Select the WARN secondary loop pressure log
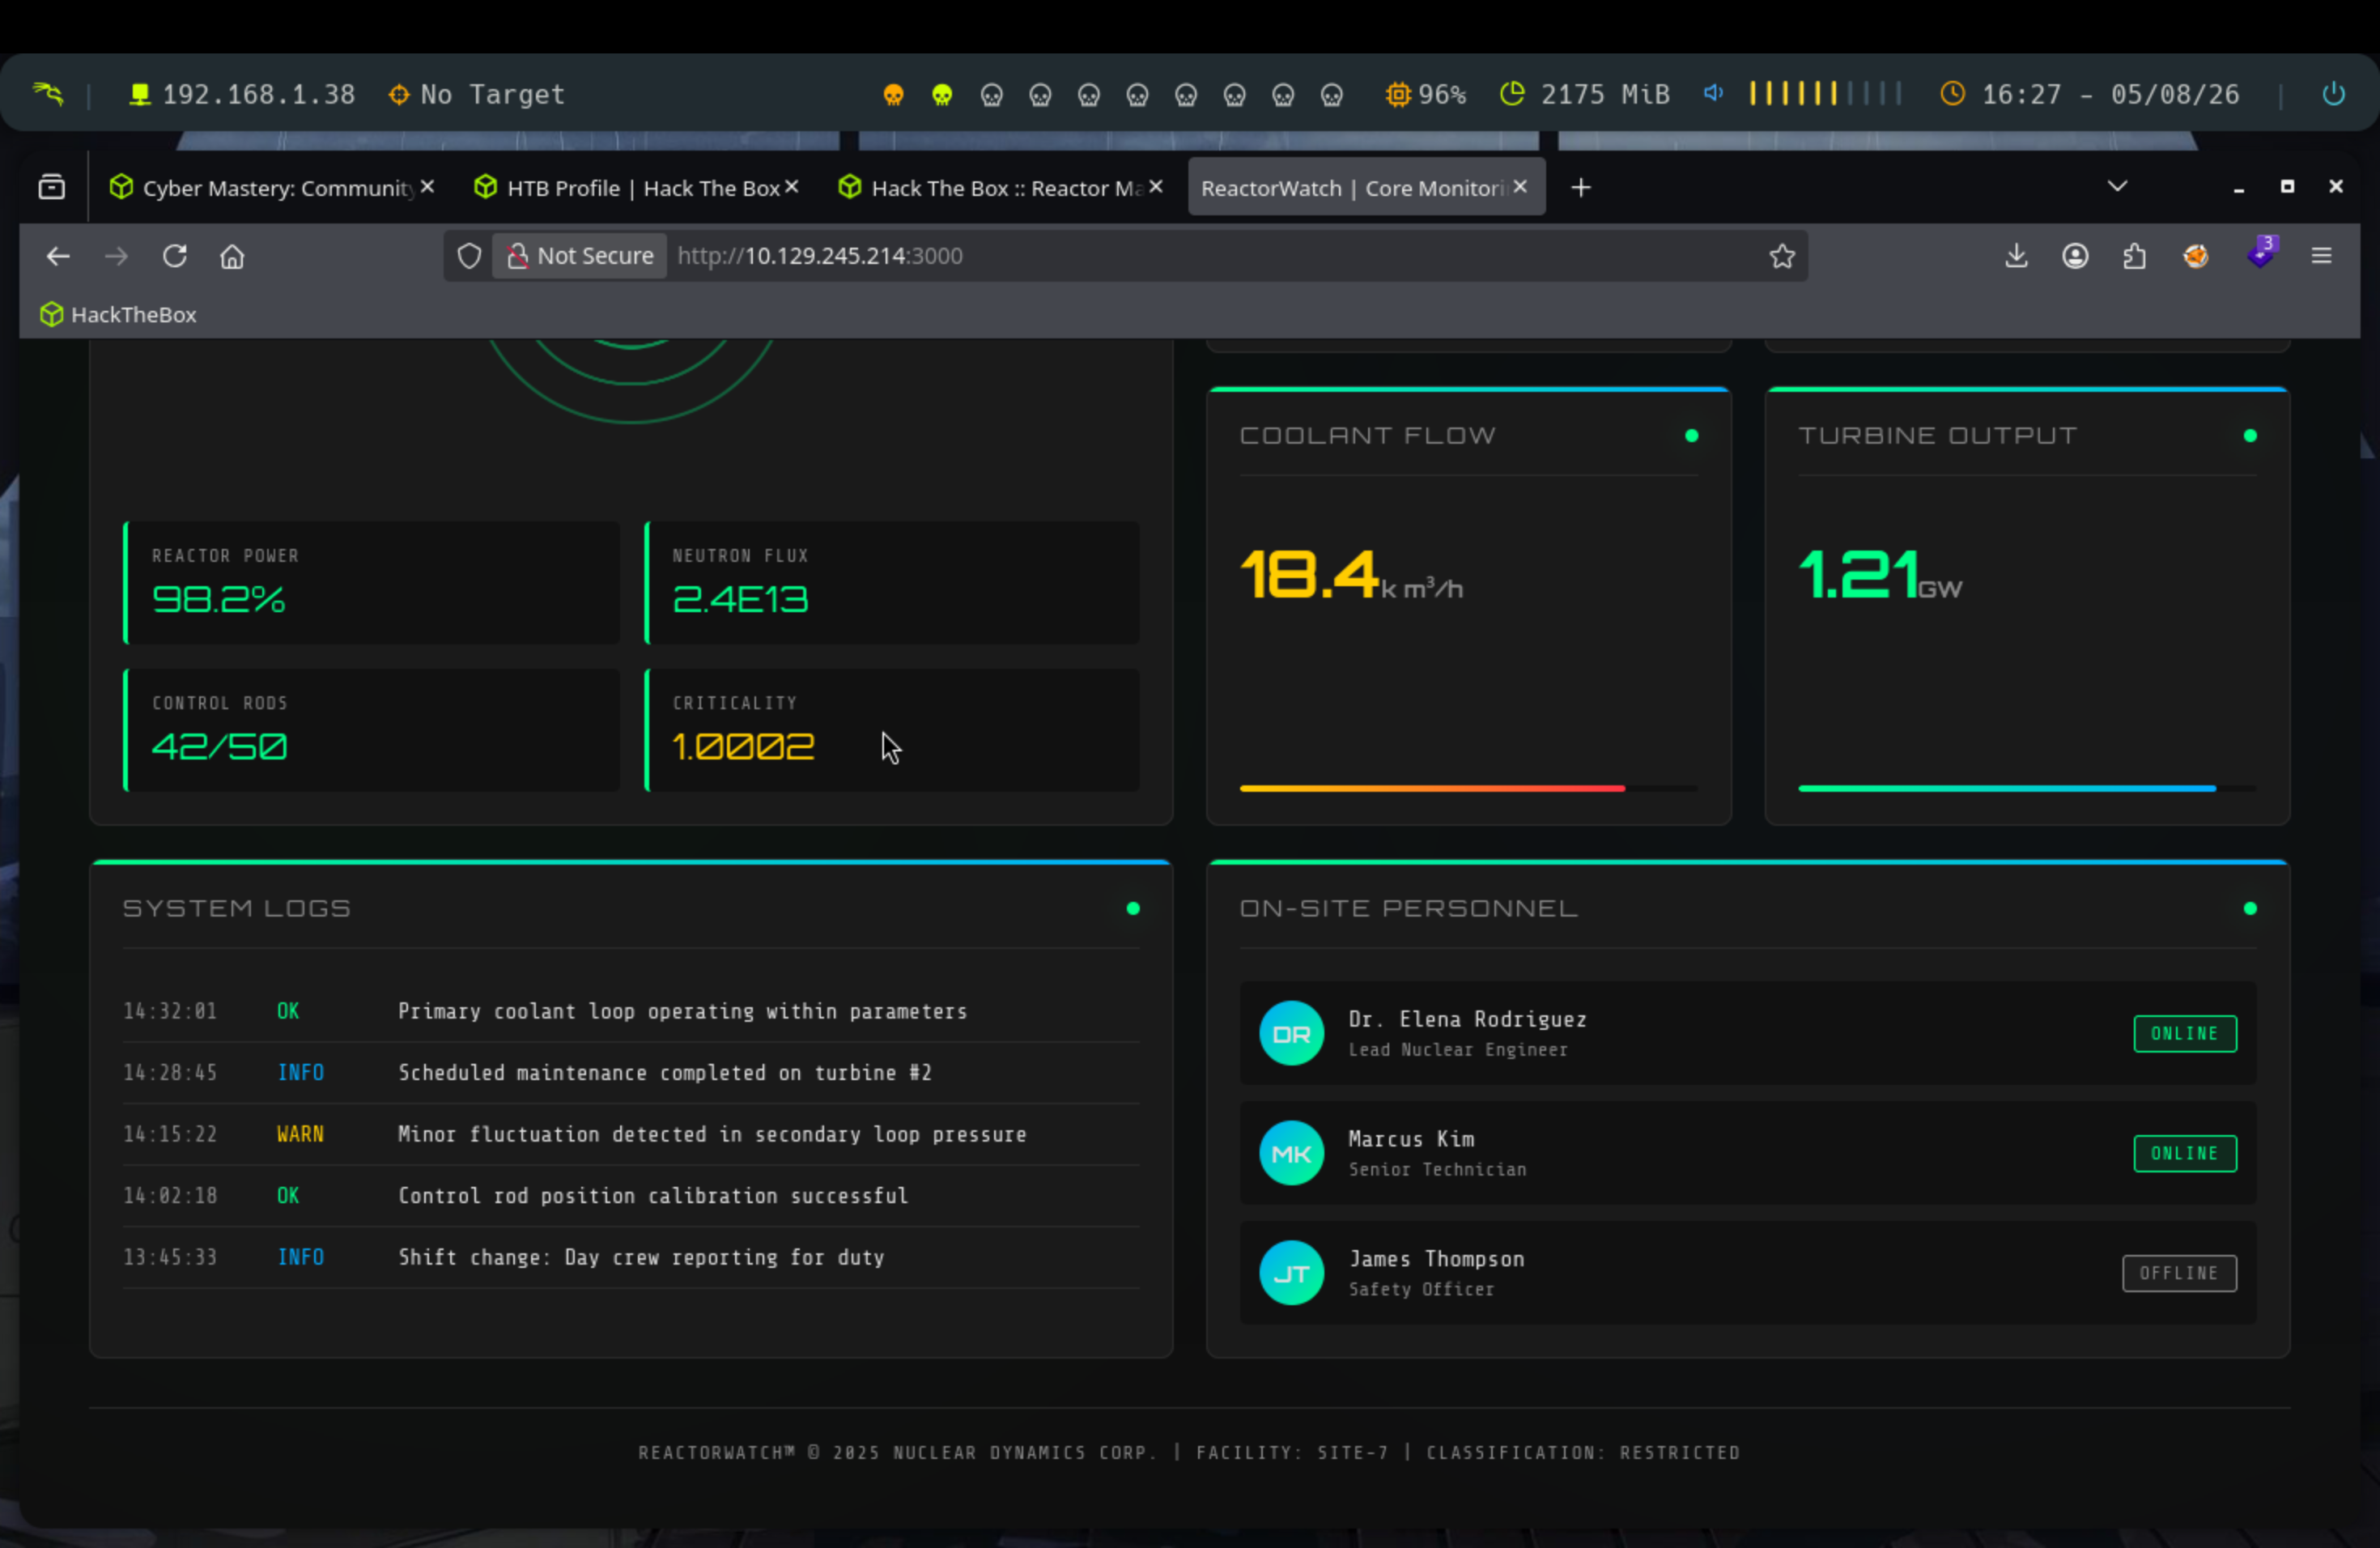 (631, 1134)
